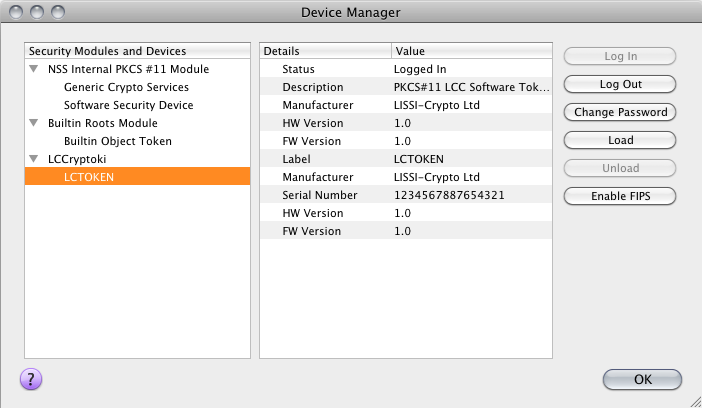This screenshot has height=408, width=702.
Task: Collapse the NSS Internal PKCS #11 Module
Action: click(34, 69)
